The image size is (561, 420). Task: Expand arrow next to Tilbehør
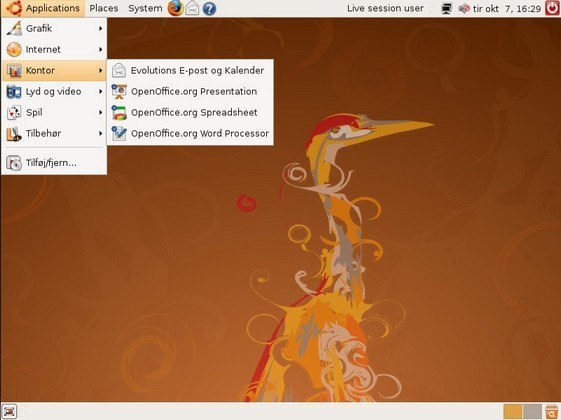click(x=101, y=134)
